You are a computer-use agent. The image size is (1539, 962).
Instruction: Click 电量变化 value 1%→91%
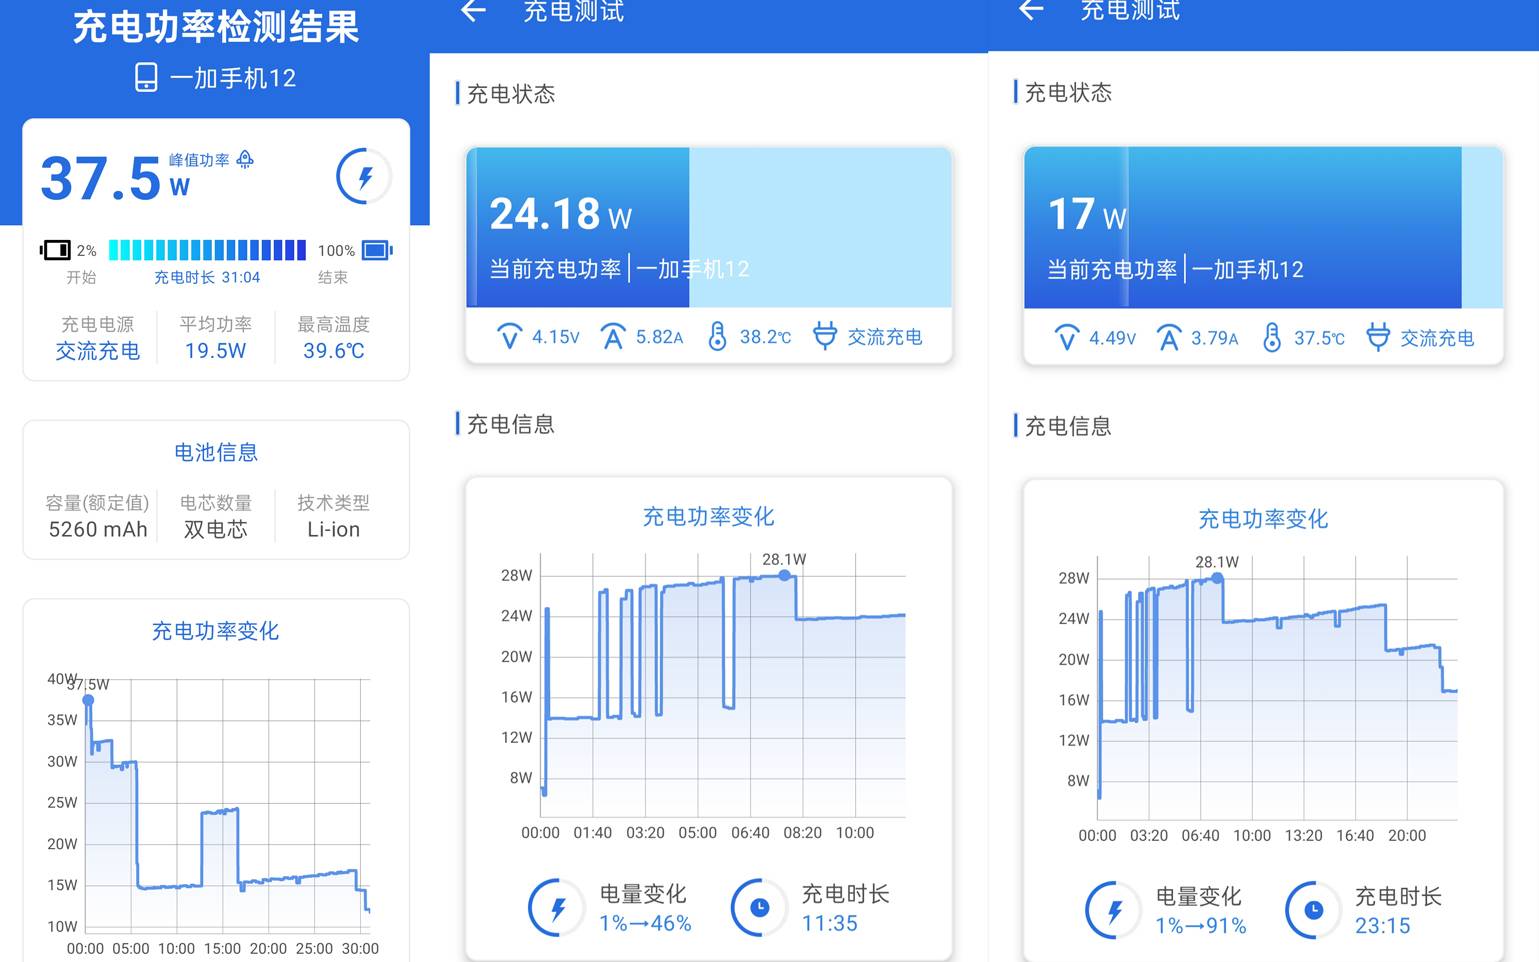coord(1201,926)
